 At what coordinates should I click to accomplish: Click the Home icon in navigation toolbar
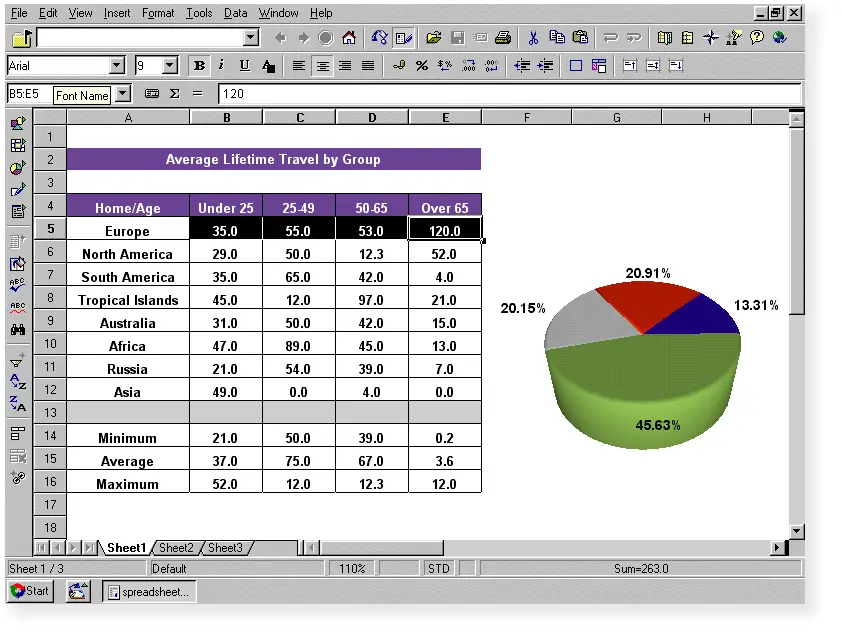tap(348, 38)
